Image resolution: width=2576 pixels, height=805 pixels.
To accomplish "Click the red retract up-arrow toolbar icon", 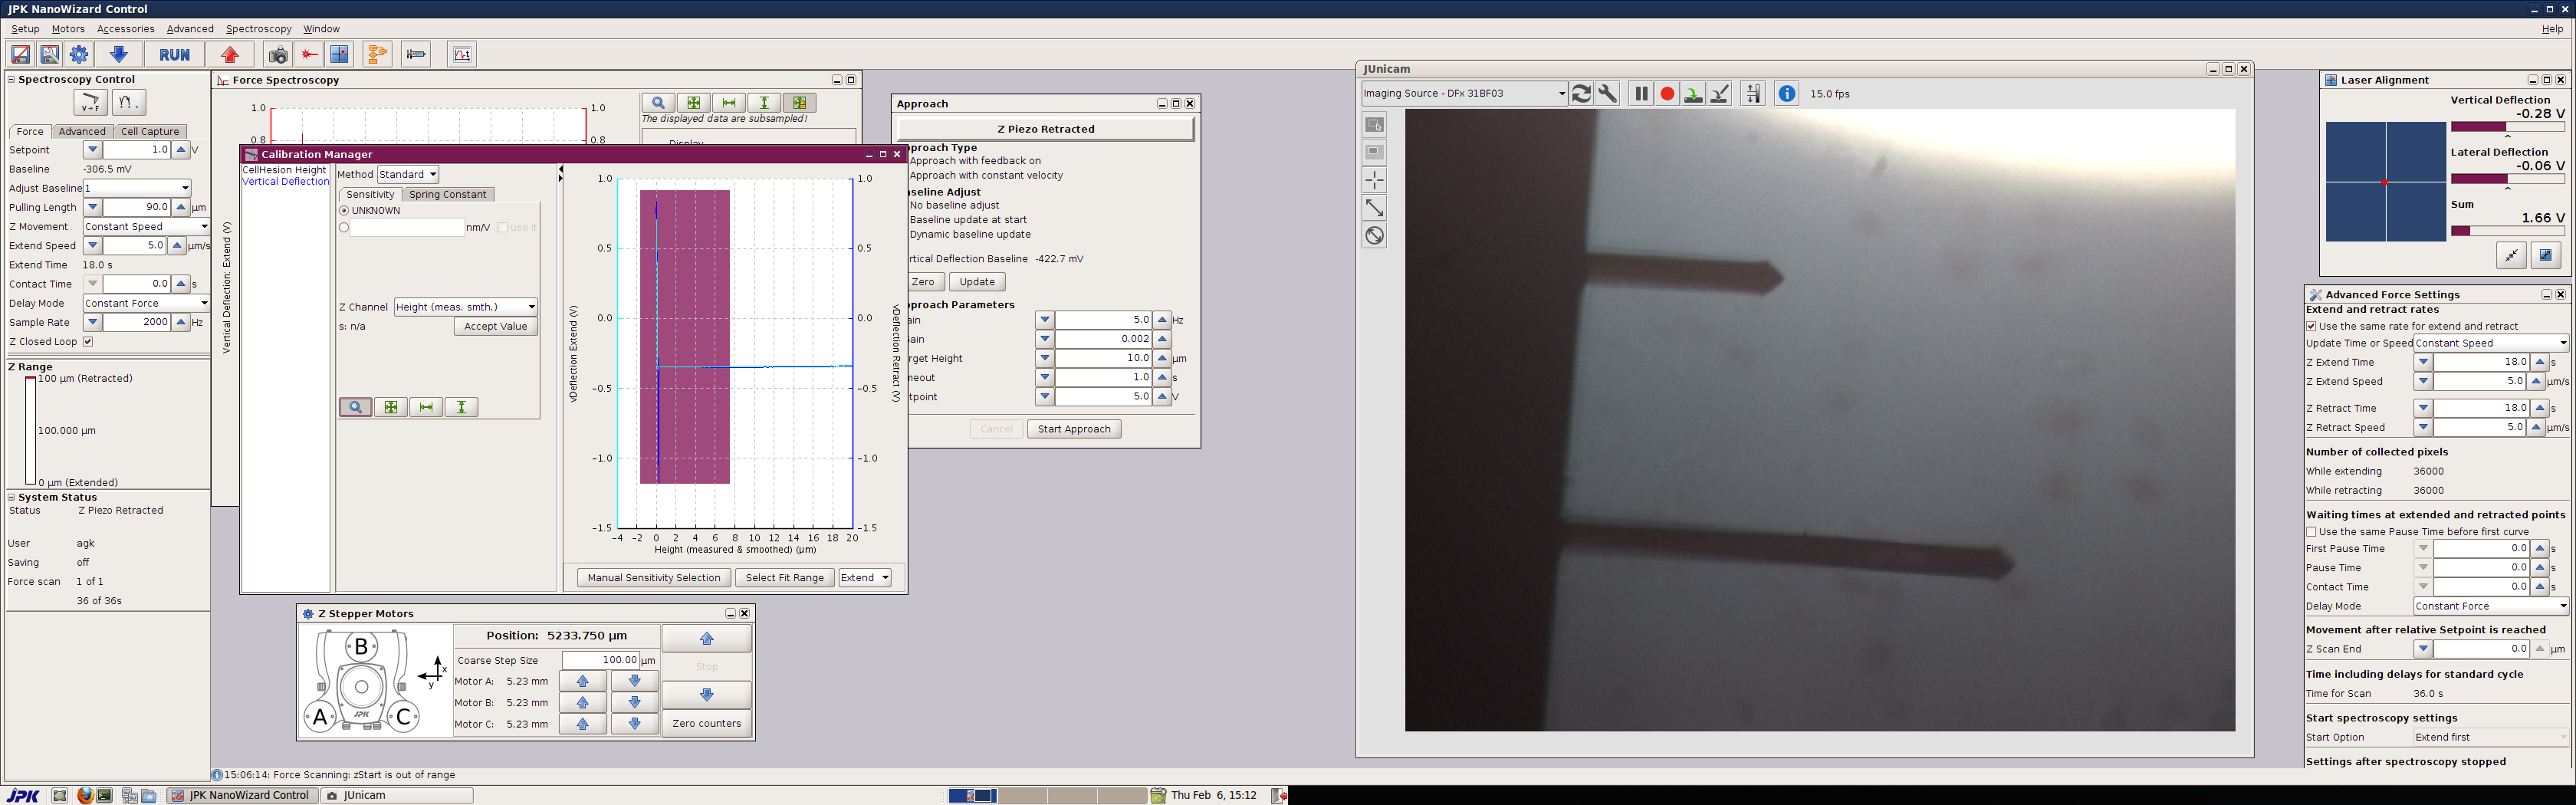I will [231, 55].
